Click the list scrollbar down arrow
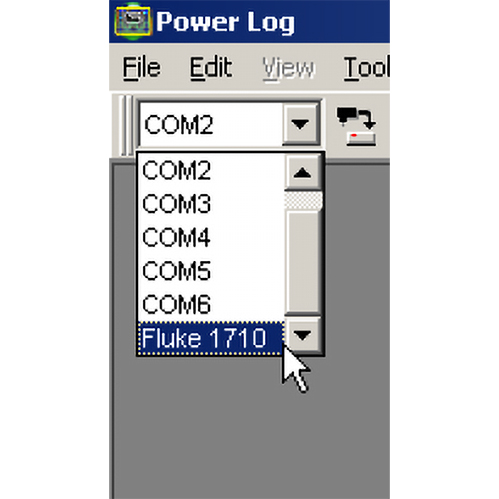This screenshot has width=499, height=499. [303, 335]
